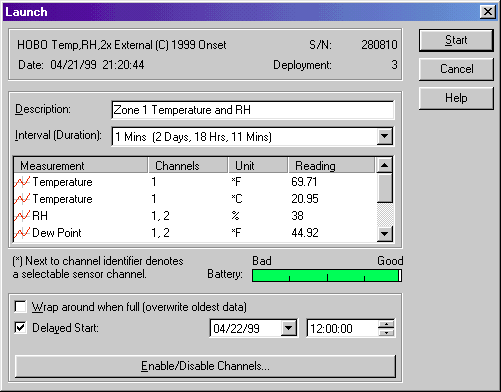Click the Deployment value 3
Image resolution: width=501 pixels, height=392 pixels.
pos(394,65)
